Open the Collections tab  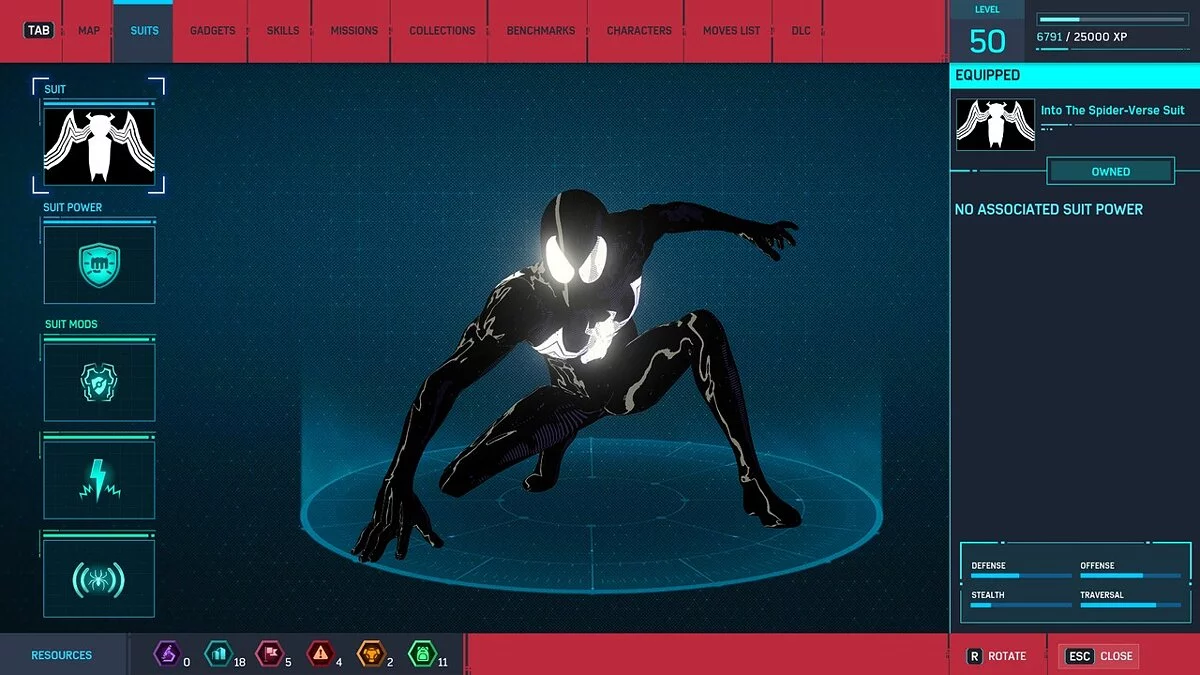(x=442, y=31)
